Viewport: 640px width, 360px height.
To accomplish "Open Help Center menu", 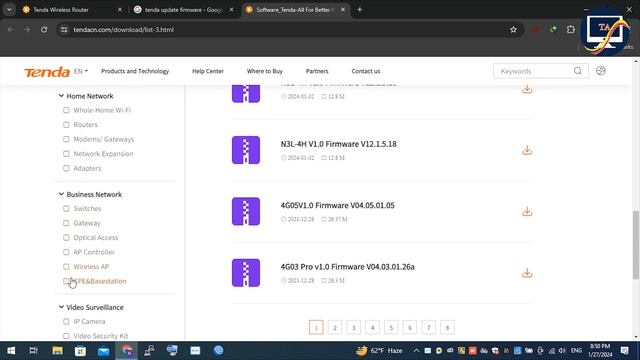I will click(208, 71).
